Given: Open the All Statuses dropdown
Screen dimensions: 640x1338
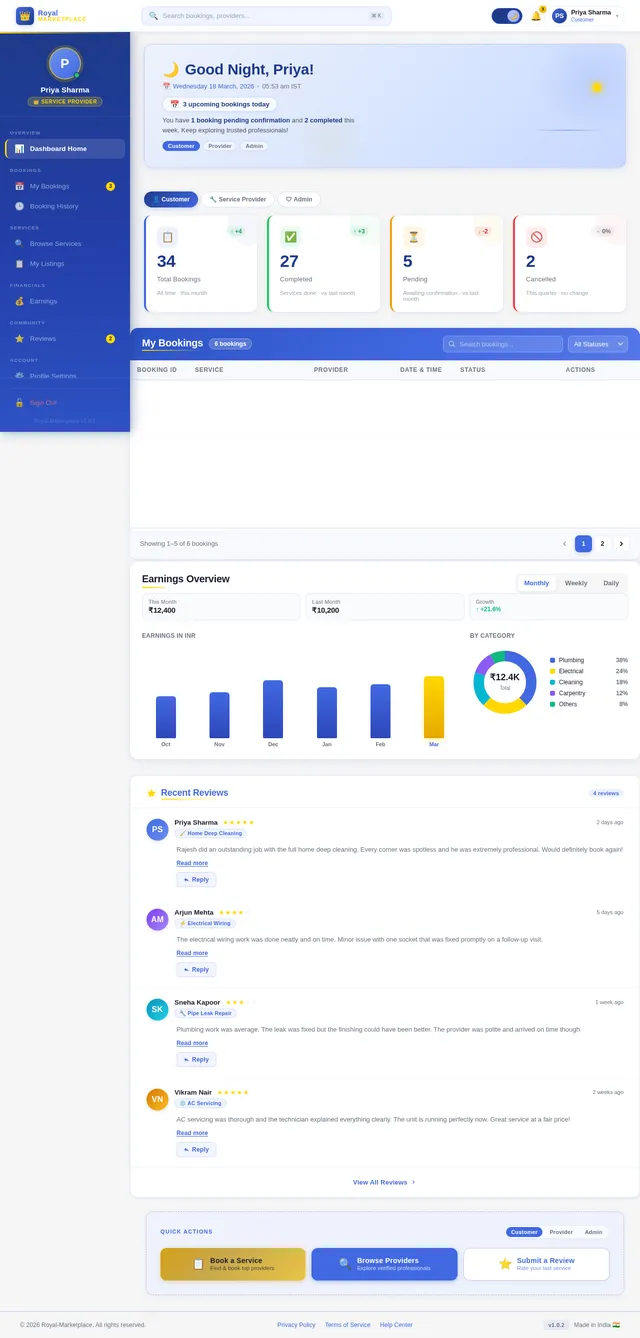Looking at the screenshot, I should [598, 344].
